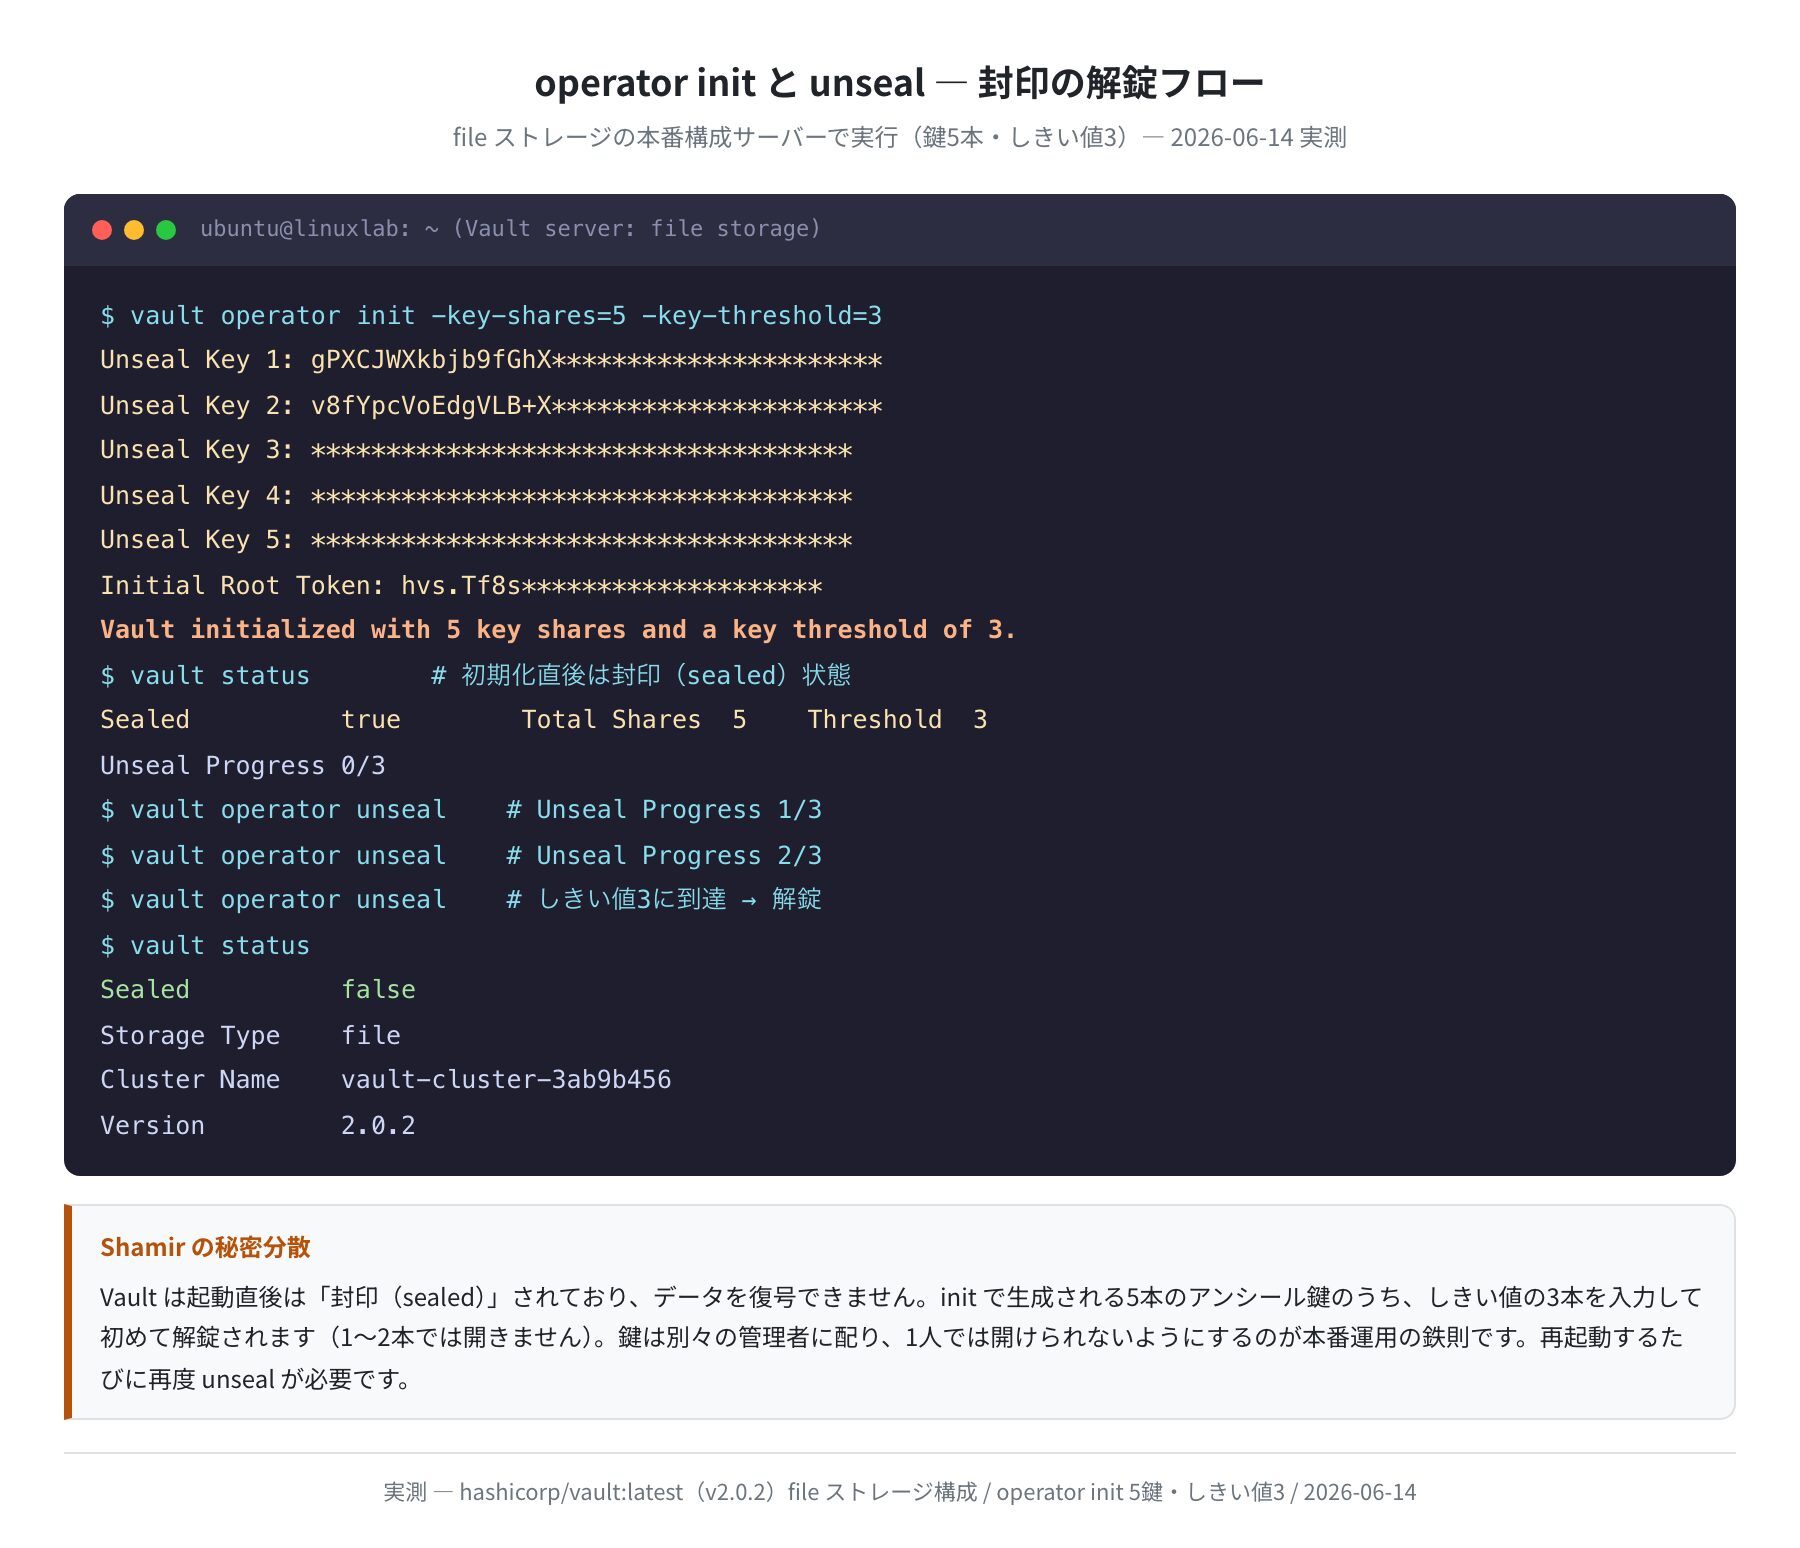
Task: Click the bold 'Vault initialized with 5 key shares' line
Action: 558,630
